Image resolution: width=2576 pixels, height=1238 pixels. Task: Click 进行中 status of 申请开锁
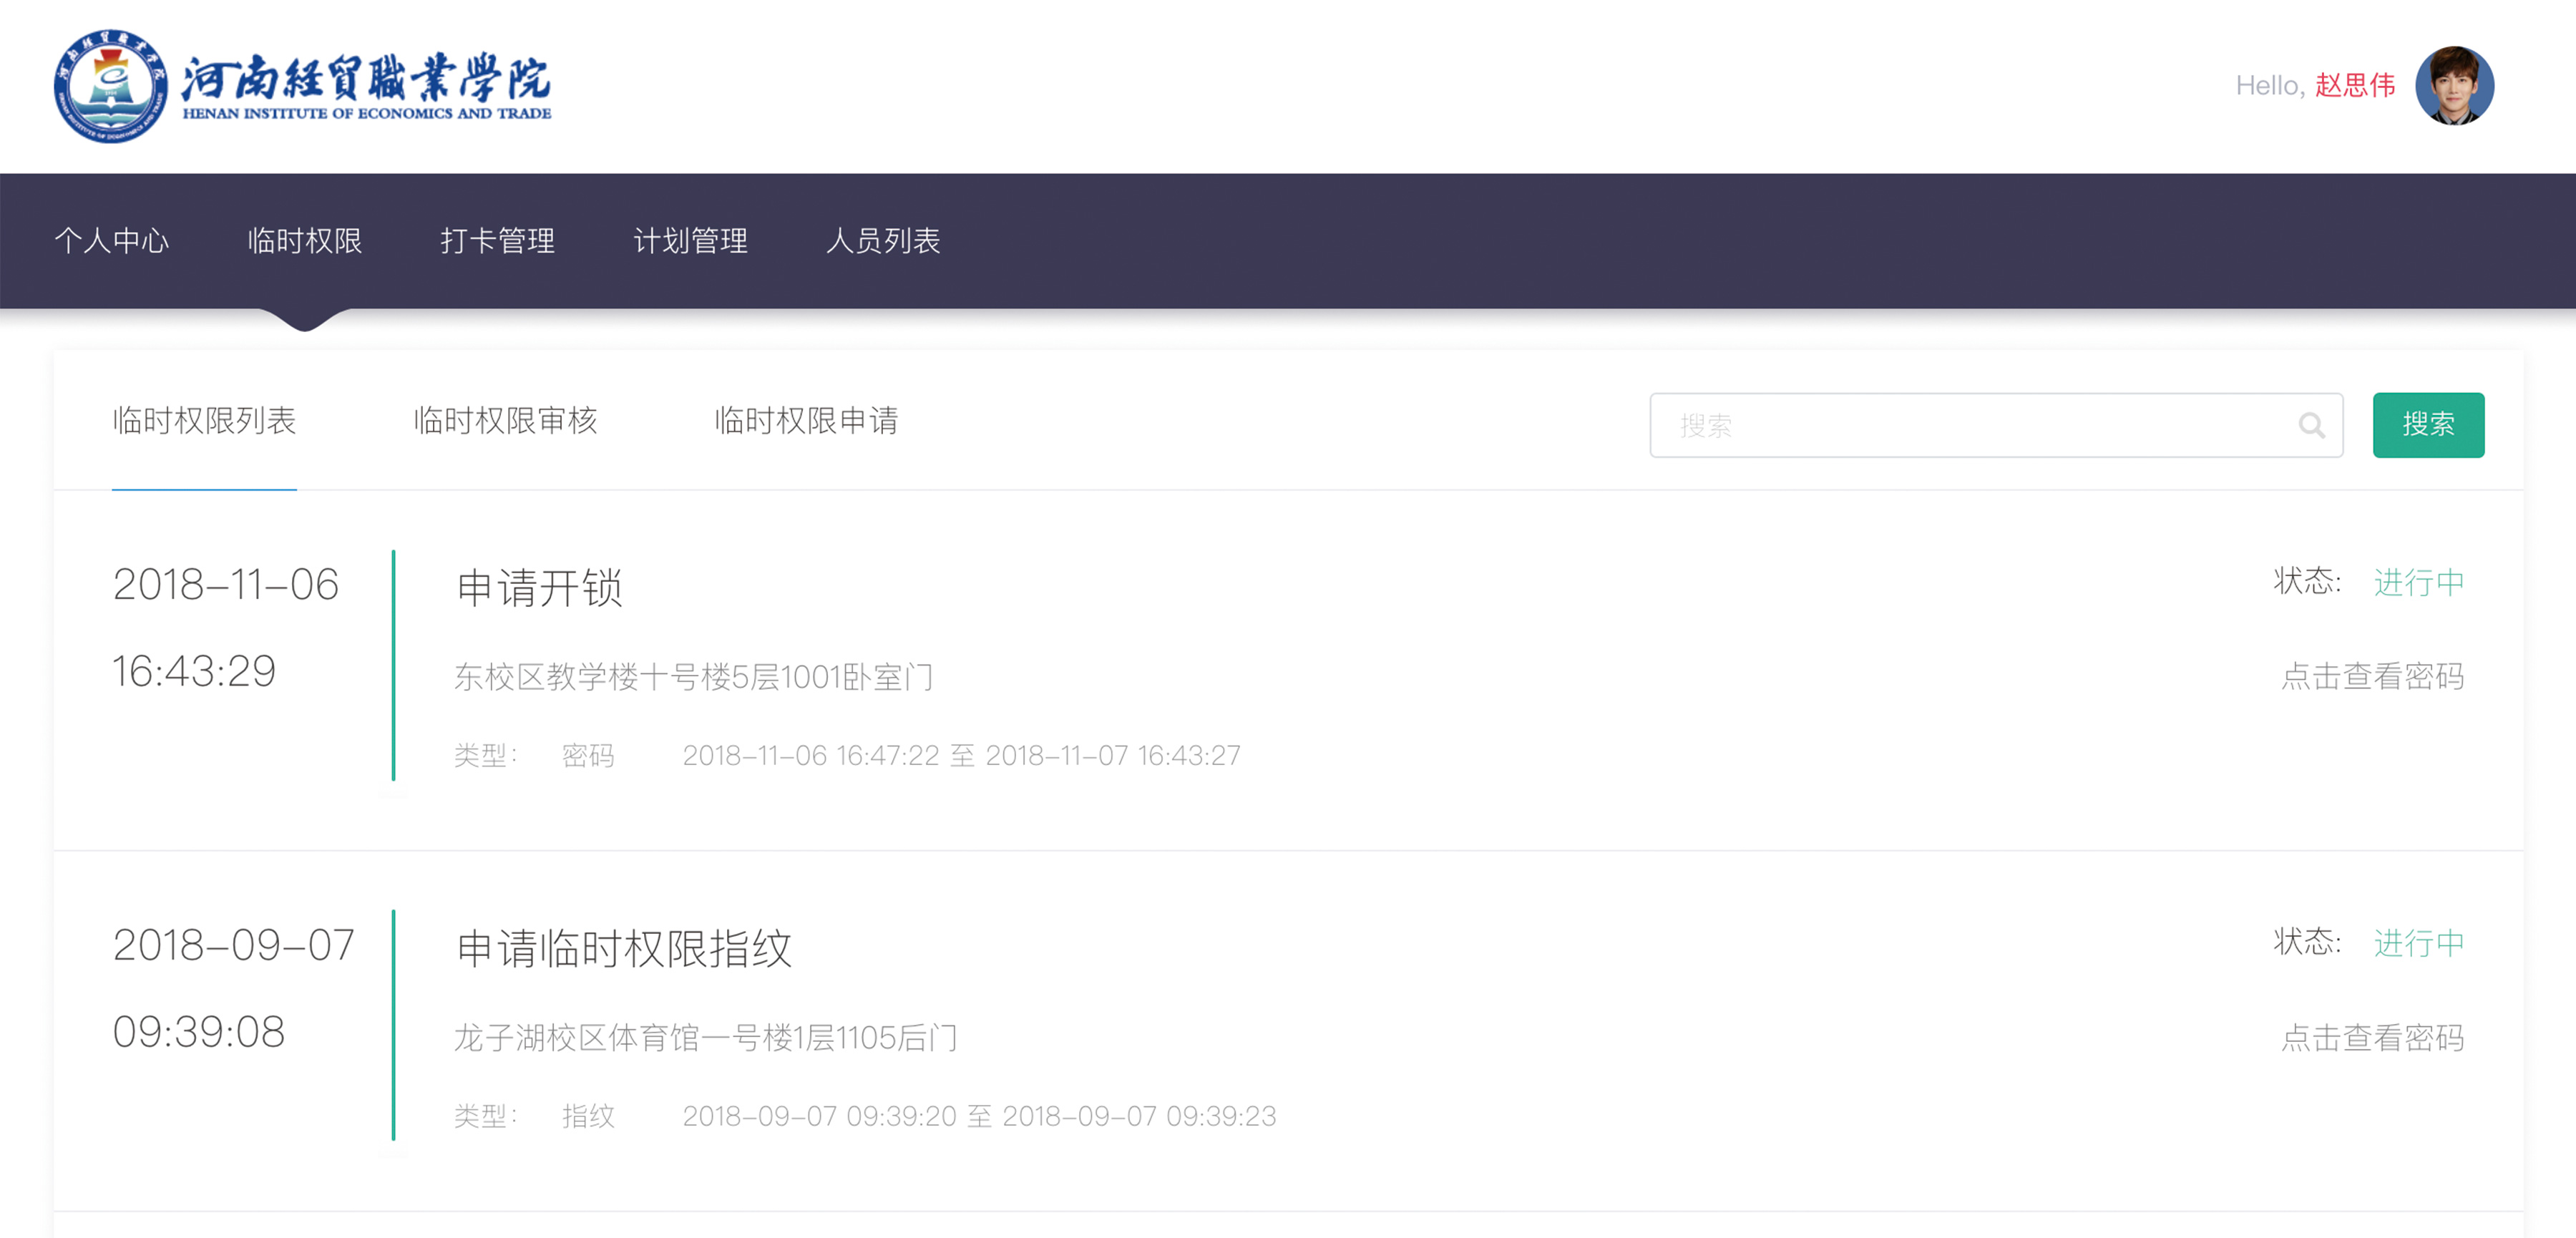pyautogui.click(x=2418, y=582)
